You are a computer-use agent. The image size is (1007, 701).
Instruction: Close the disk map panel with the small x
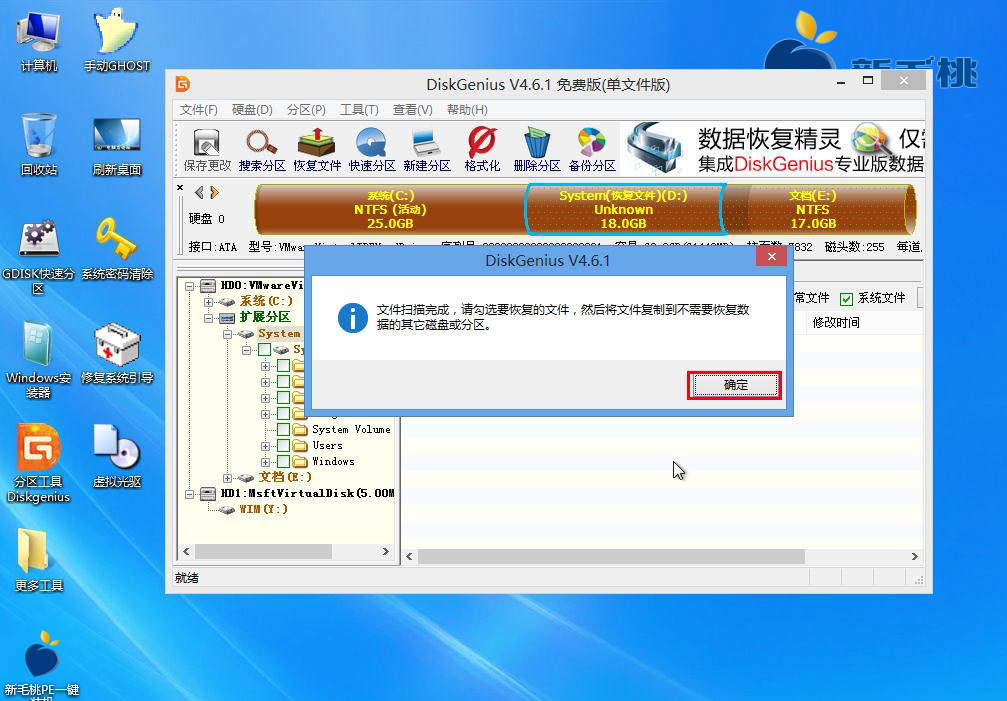[180, 187]
